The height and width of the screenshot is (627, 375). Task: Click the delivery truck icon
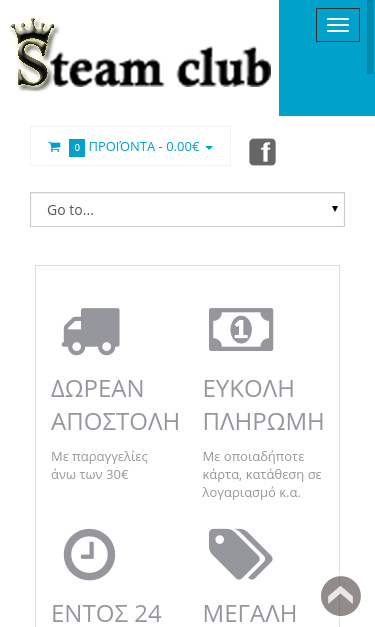pyautogui.click(x=91, y=331)
